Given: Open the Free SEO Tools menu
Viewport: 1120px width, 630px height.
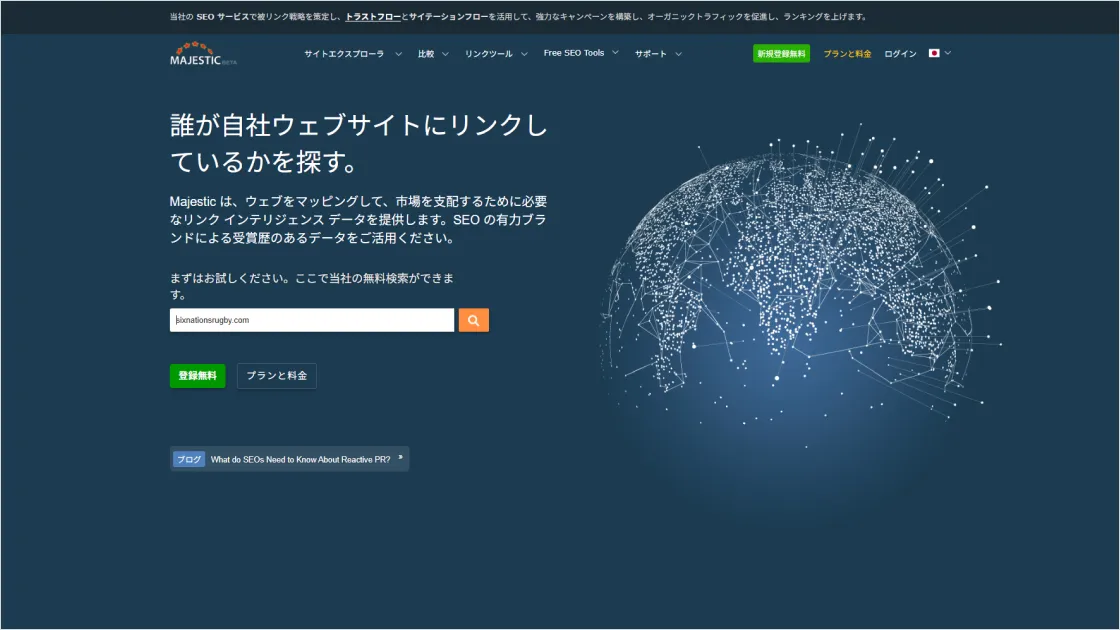Looking at the screenshot, I should coord(574,53).
